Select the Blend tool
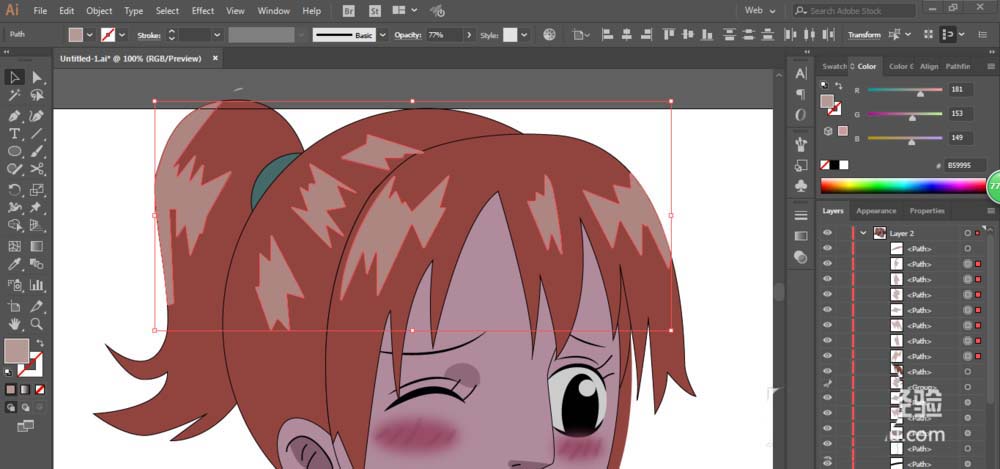This screenshot has width=1000, height=469. [37, 264]
